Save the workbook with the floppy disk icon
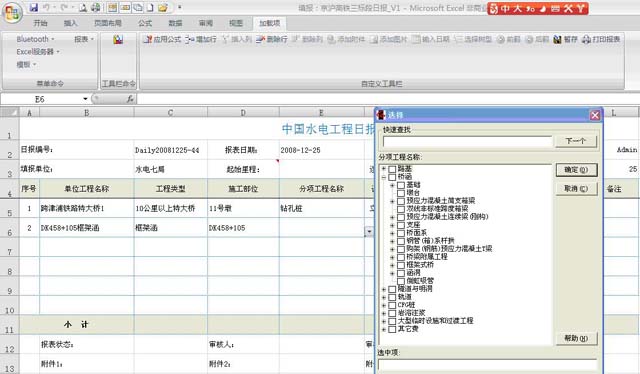Viewport: 640px width, 374px height. click(34, 7)
